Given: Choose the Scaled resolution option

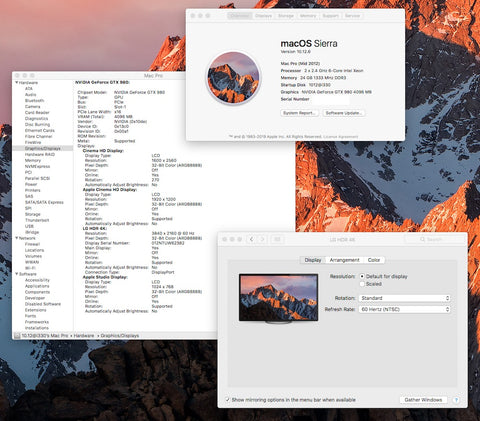Looking at the screenshot, I should [x=362, y=284].
